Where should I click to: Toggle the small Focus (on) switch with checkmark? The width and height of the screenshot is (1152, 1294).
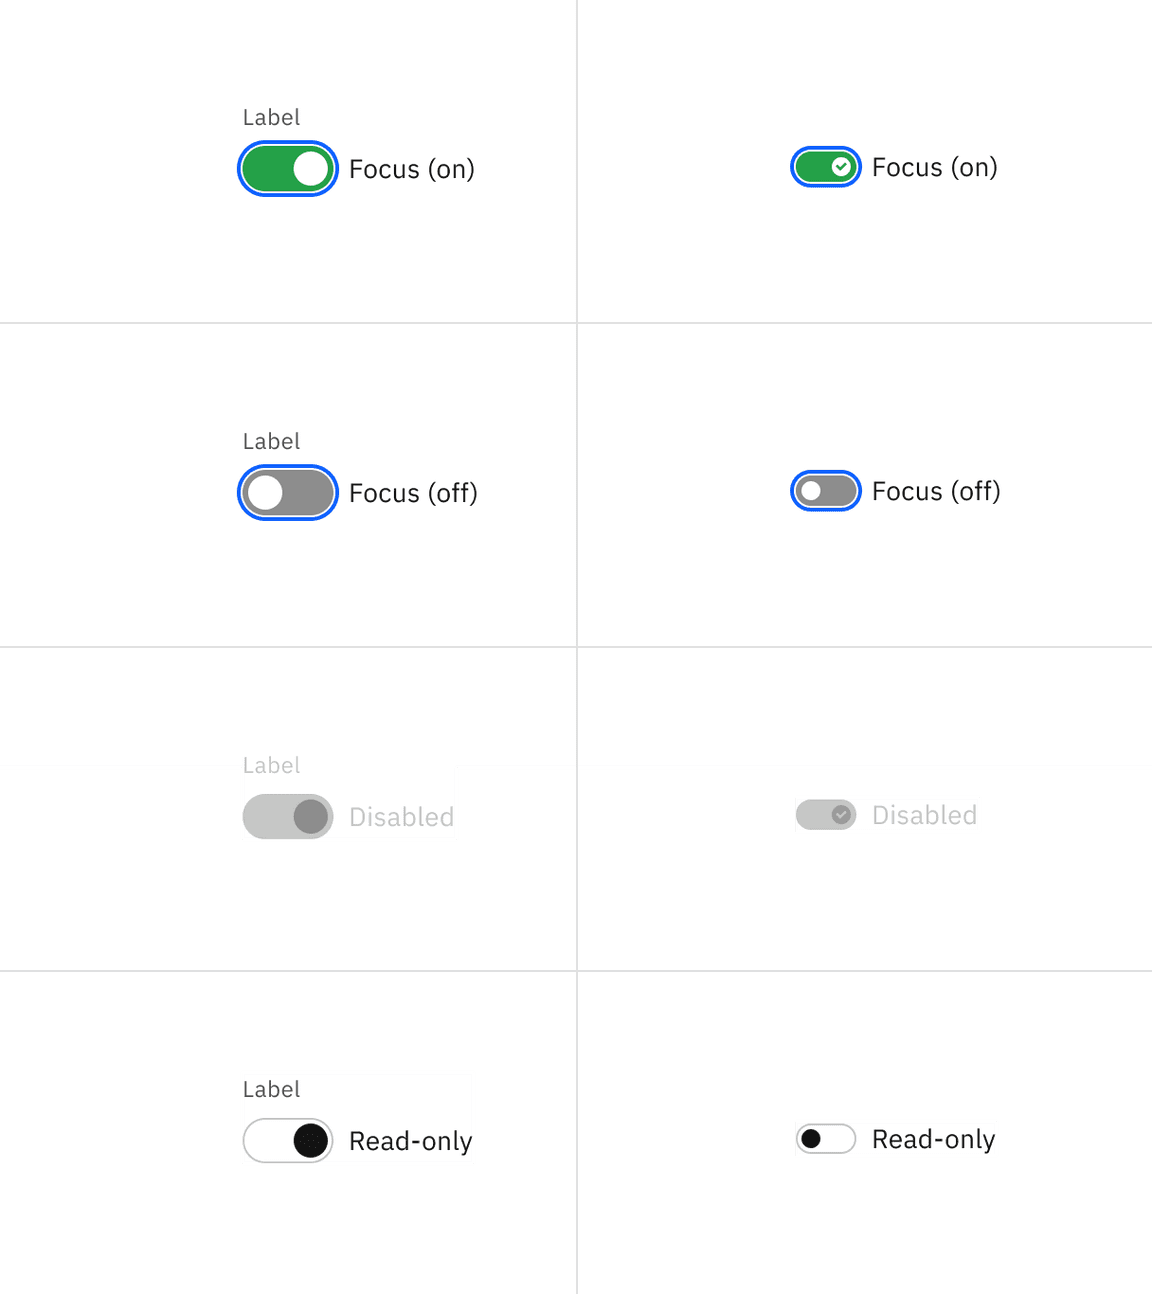pos(826,167)
